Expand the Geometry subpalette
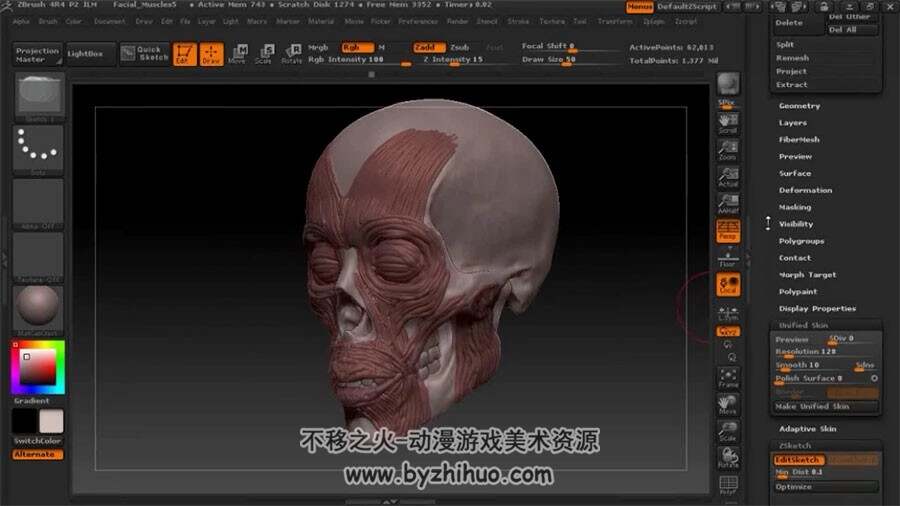Viewport: 900px width, 506px height. [x=799, y=106]
